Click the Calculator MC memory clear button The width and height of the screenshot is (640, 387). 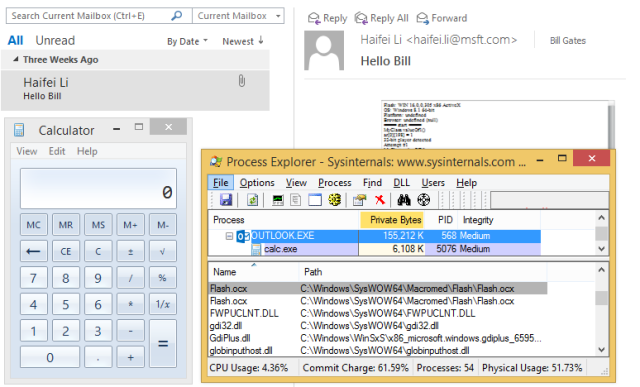tap(33, 225)
